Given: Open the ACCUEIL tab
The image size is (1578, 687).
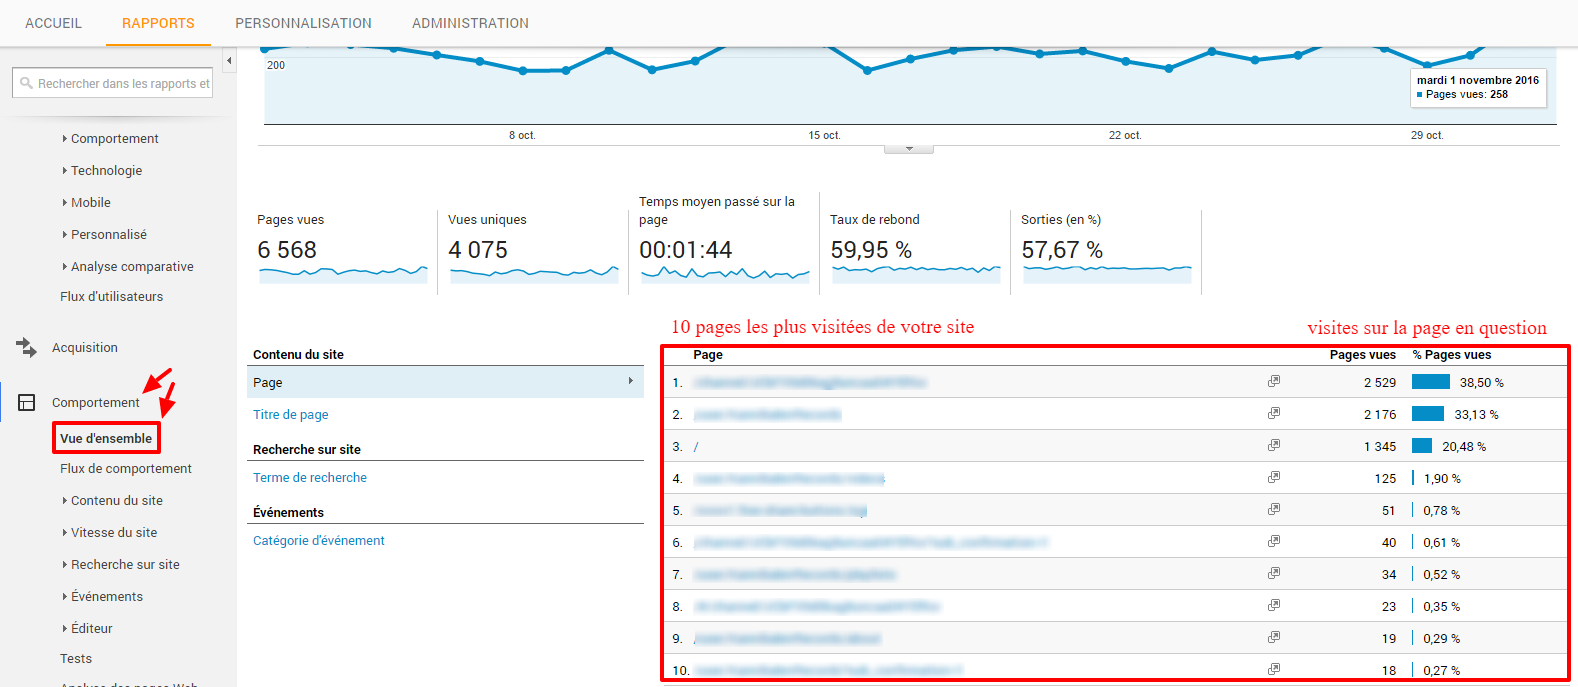Looking at the screenshot, I should click(53, 23).
